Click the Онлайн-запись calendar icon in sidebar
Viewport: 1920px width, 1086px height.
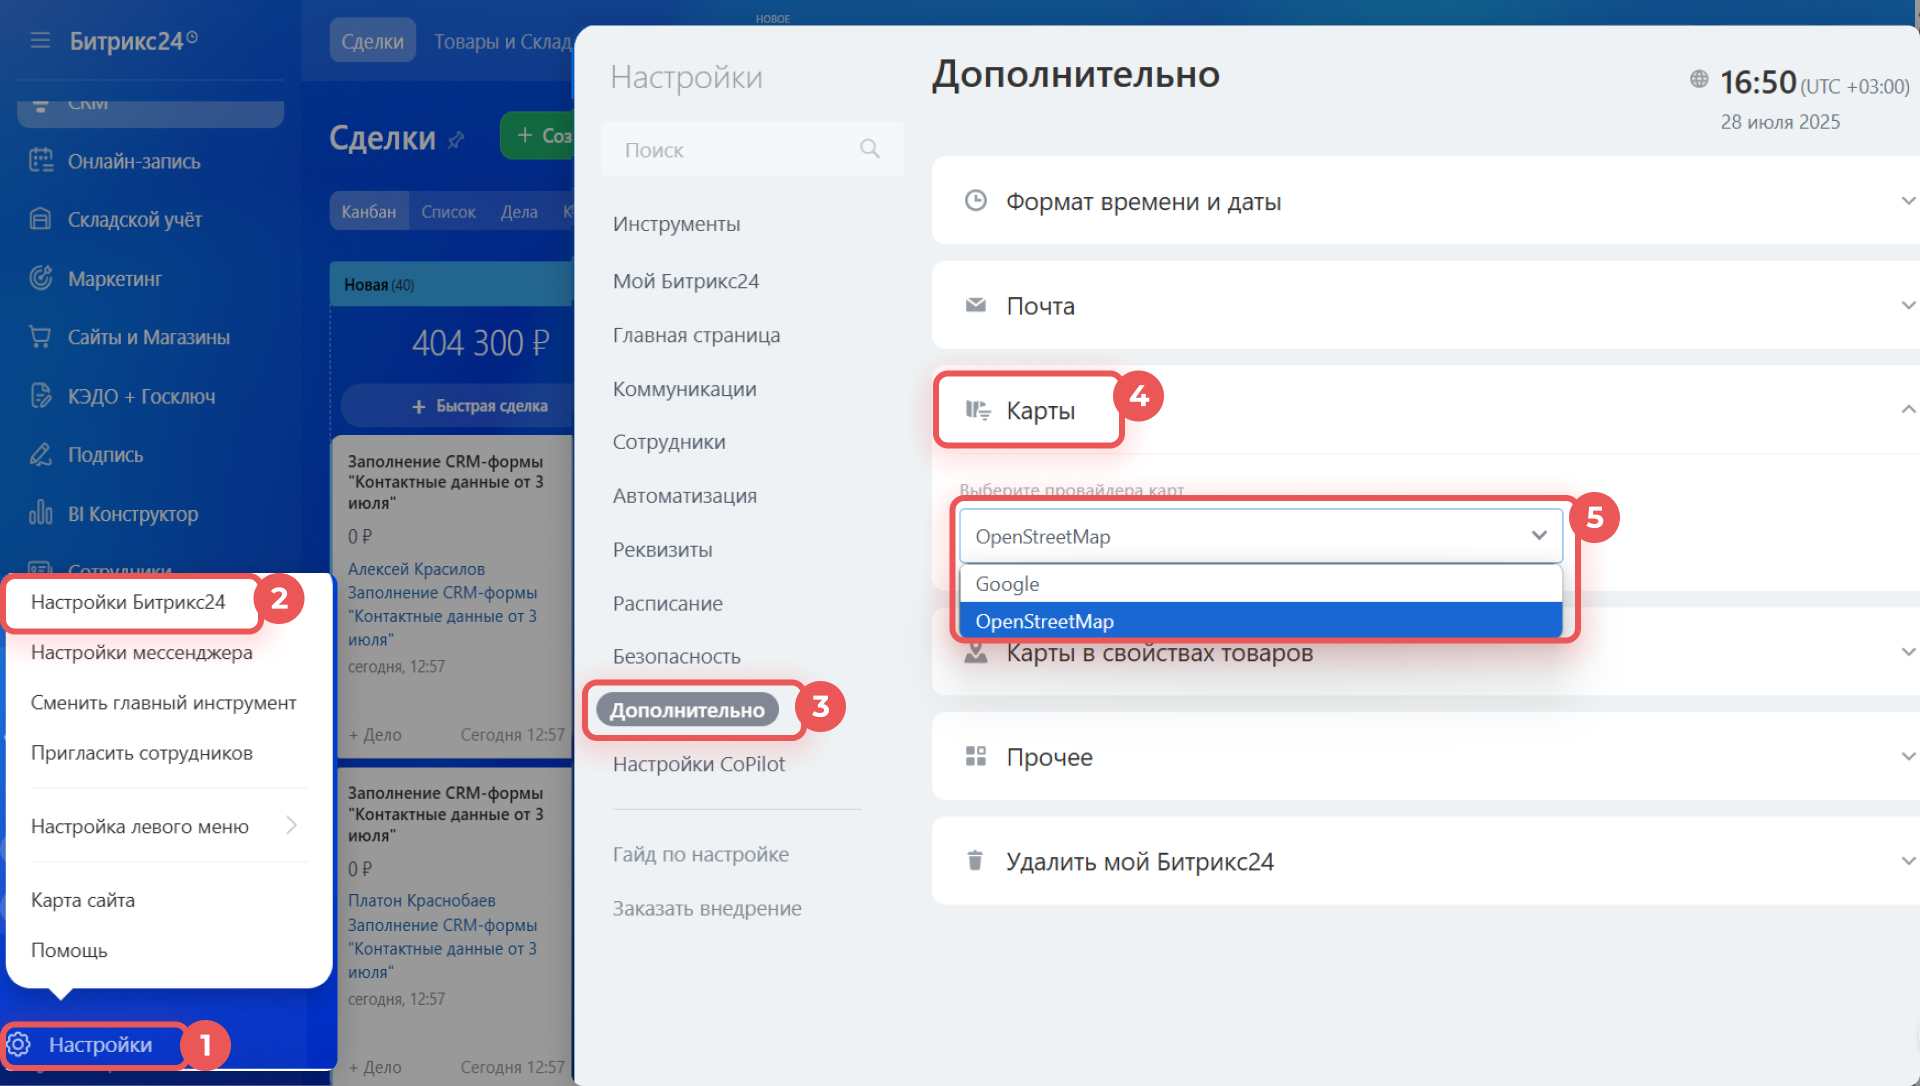[x=41, y=160]
